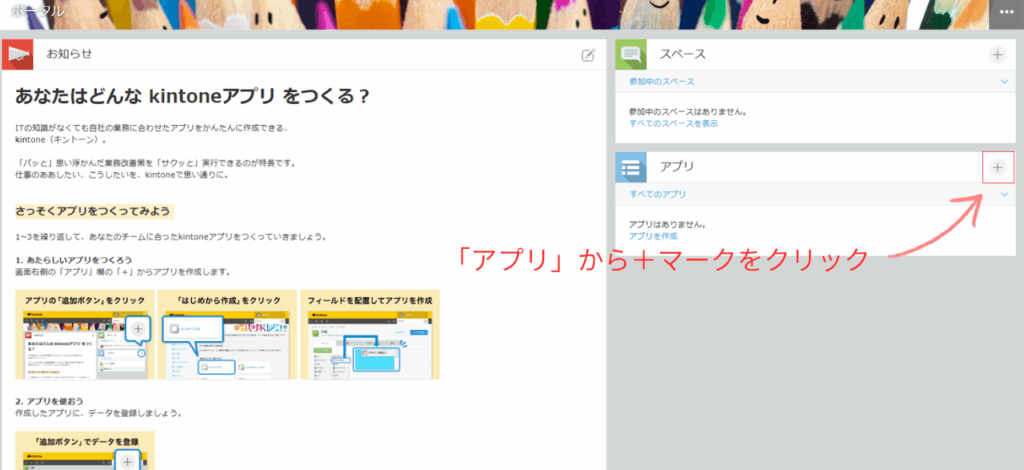
Task: Open the portal options three-dot menu
Action: tap(1006, 14)
